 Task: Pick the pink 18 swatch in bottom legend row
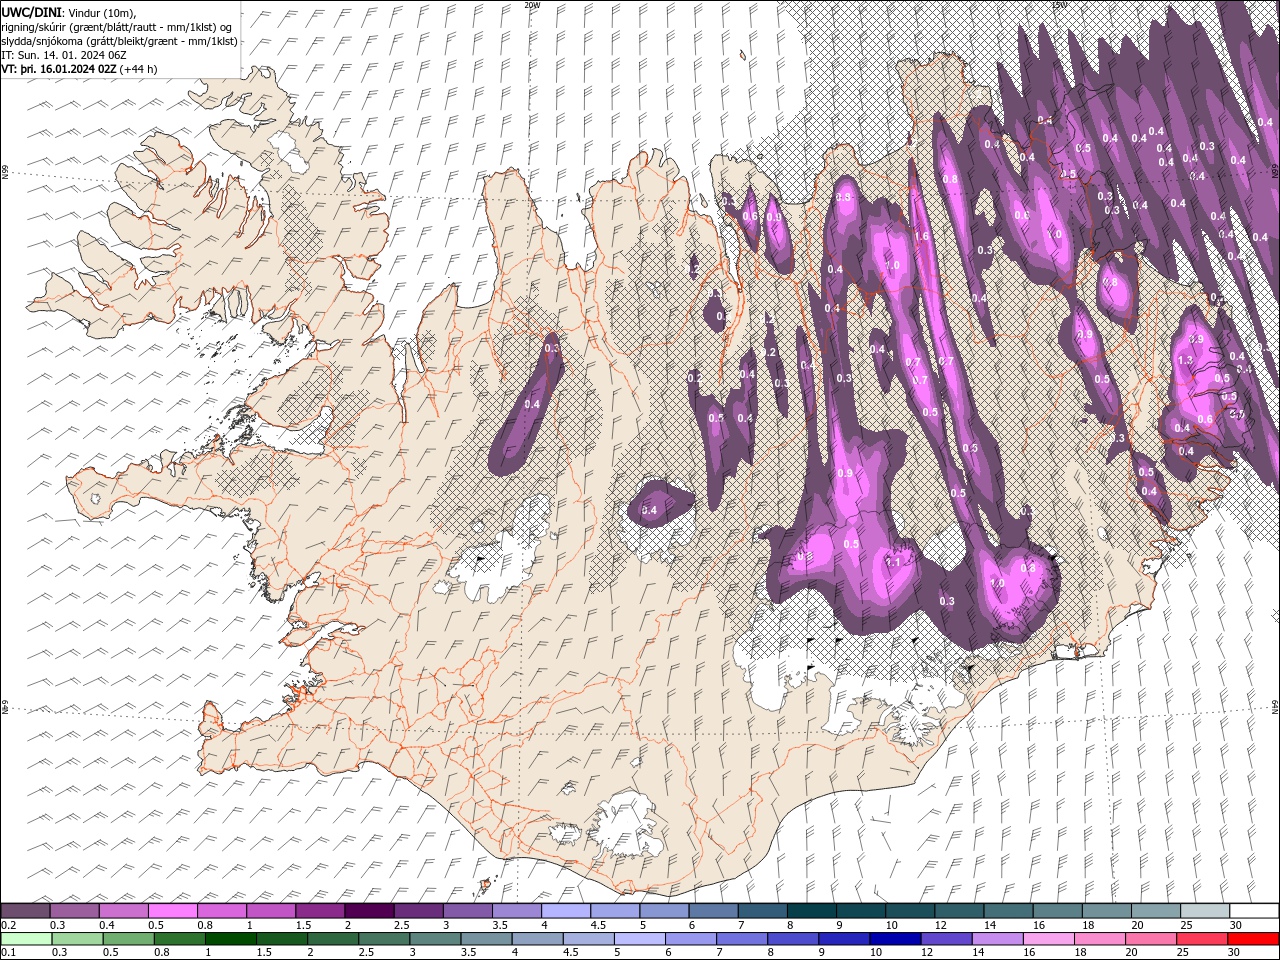(1098, 939)
